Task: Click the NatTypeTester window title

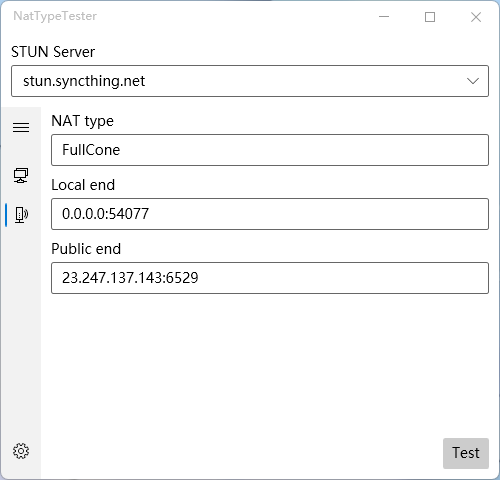Action: [x=55, y=16]
